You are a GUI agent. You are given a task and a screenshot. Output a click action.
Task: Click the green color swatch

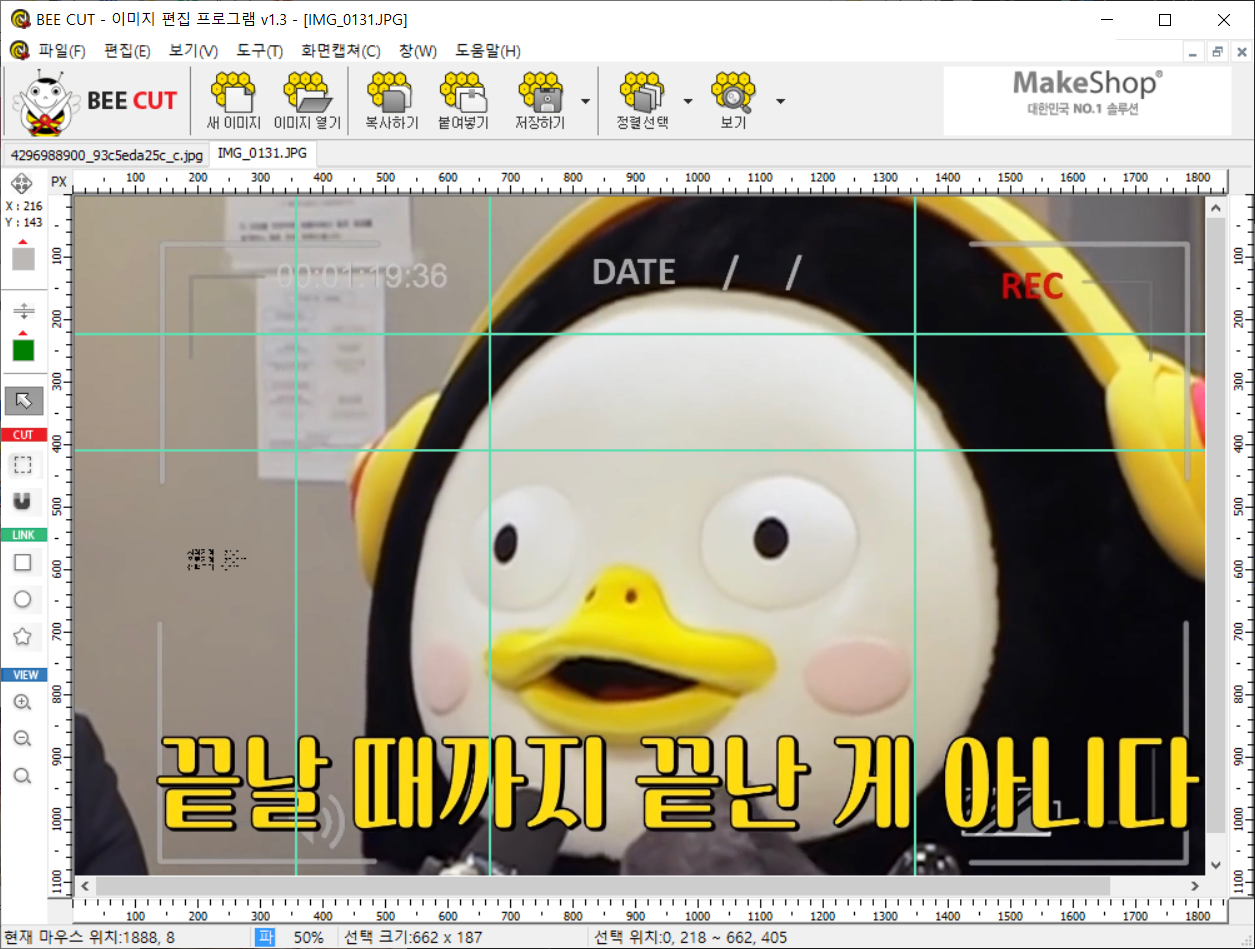coord(23,350)
